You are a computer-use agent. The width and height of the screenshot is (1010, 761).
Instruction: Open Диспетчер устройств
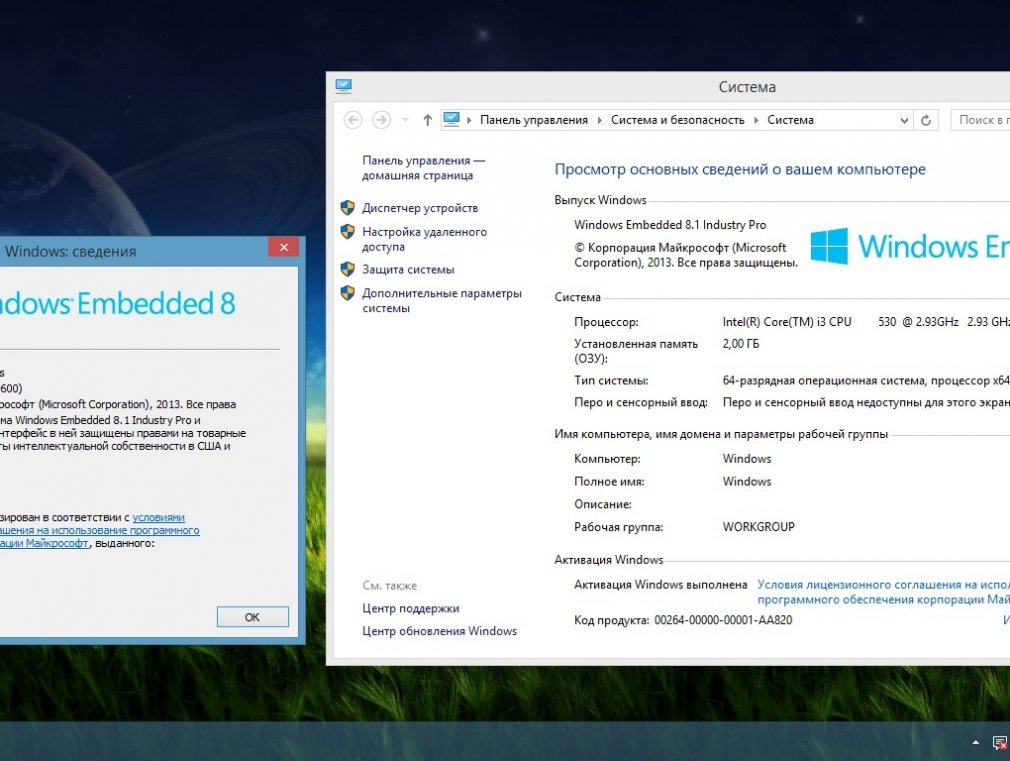pos(420,208)
